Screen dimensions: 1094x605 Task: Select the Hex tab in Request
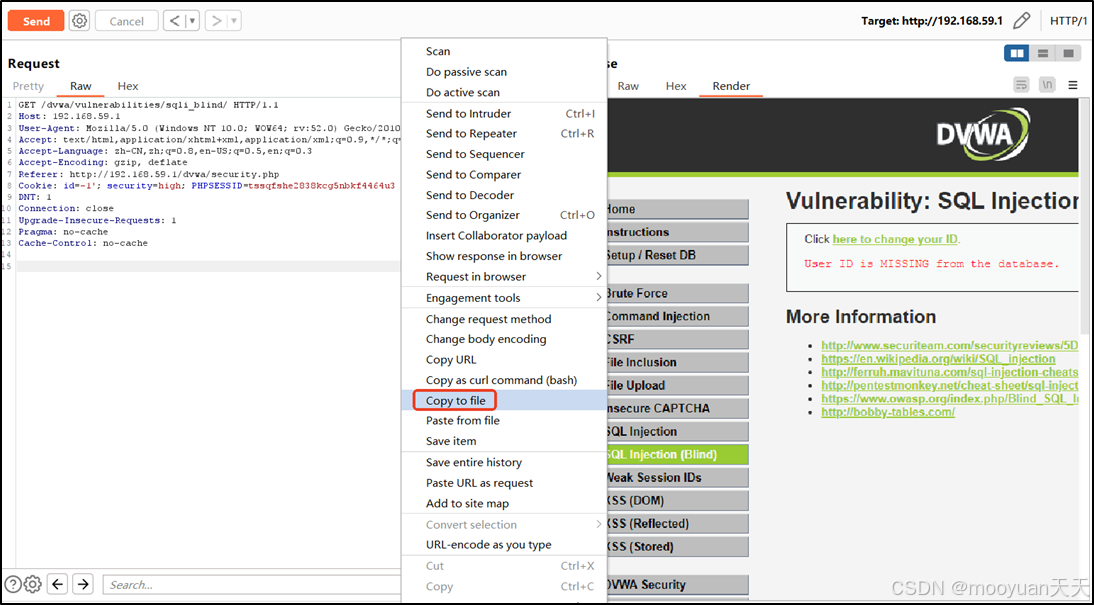[x=128, y=86]
